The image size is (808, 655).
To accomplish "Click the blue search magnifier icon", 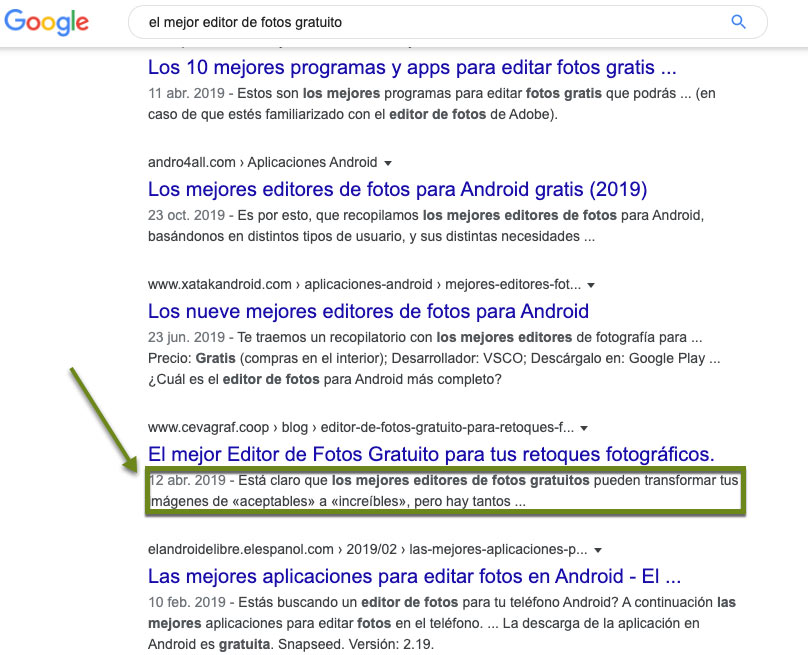I will click(x=738, y=21).
